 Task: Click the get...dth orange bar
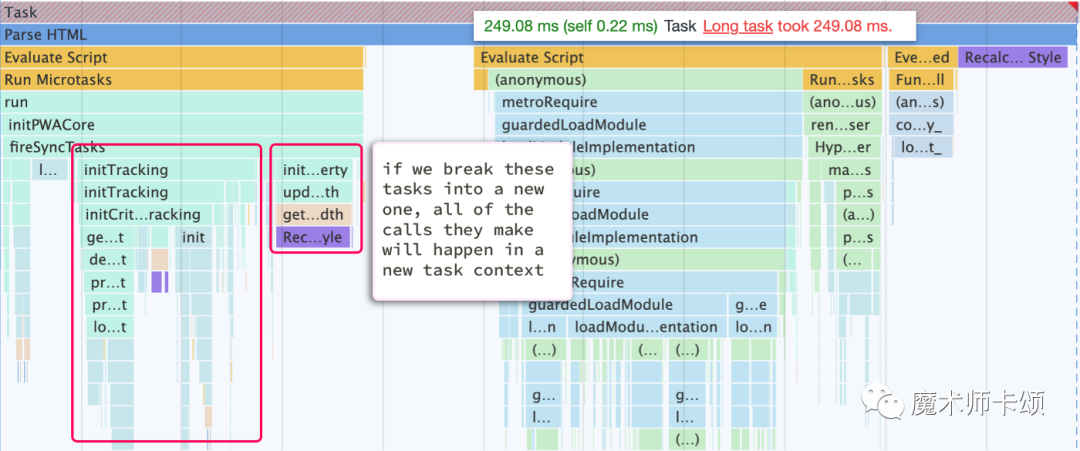[x=312, y=215]
